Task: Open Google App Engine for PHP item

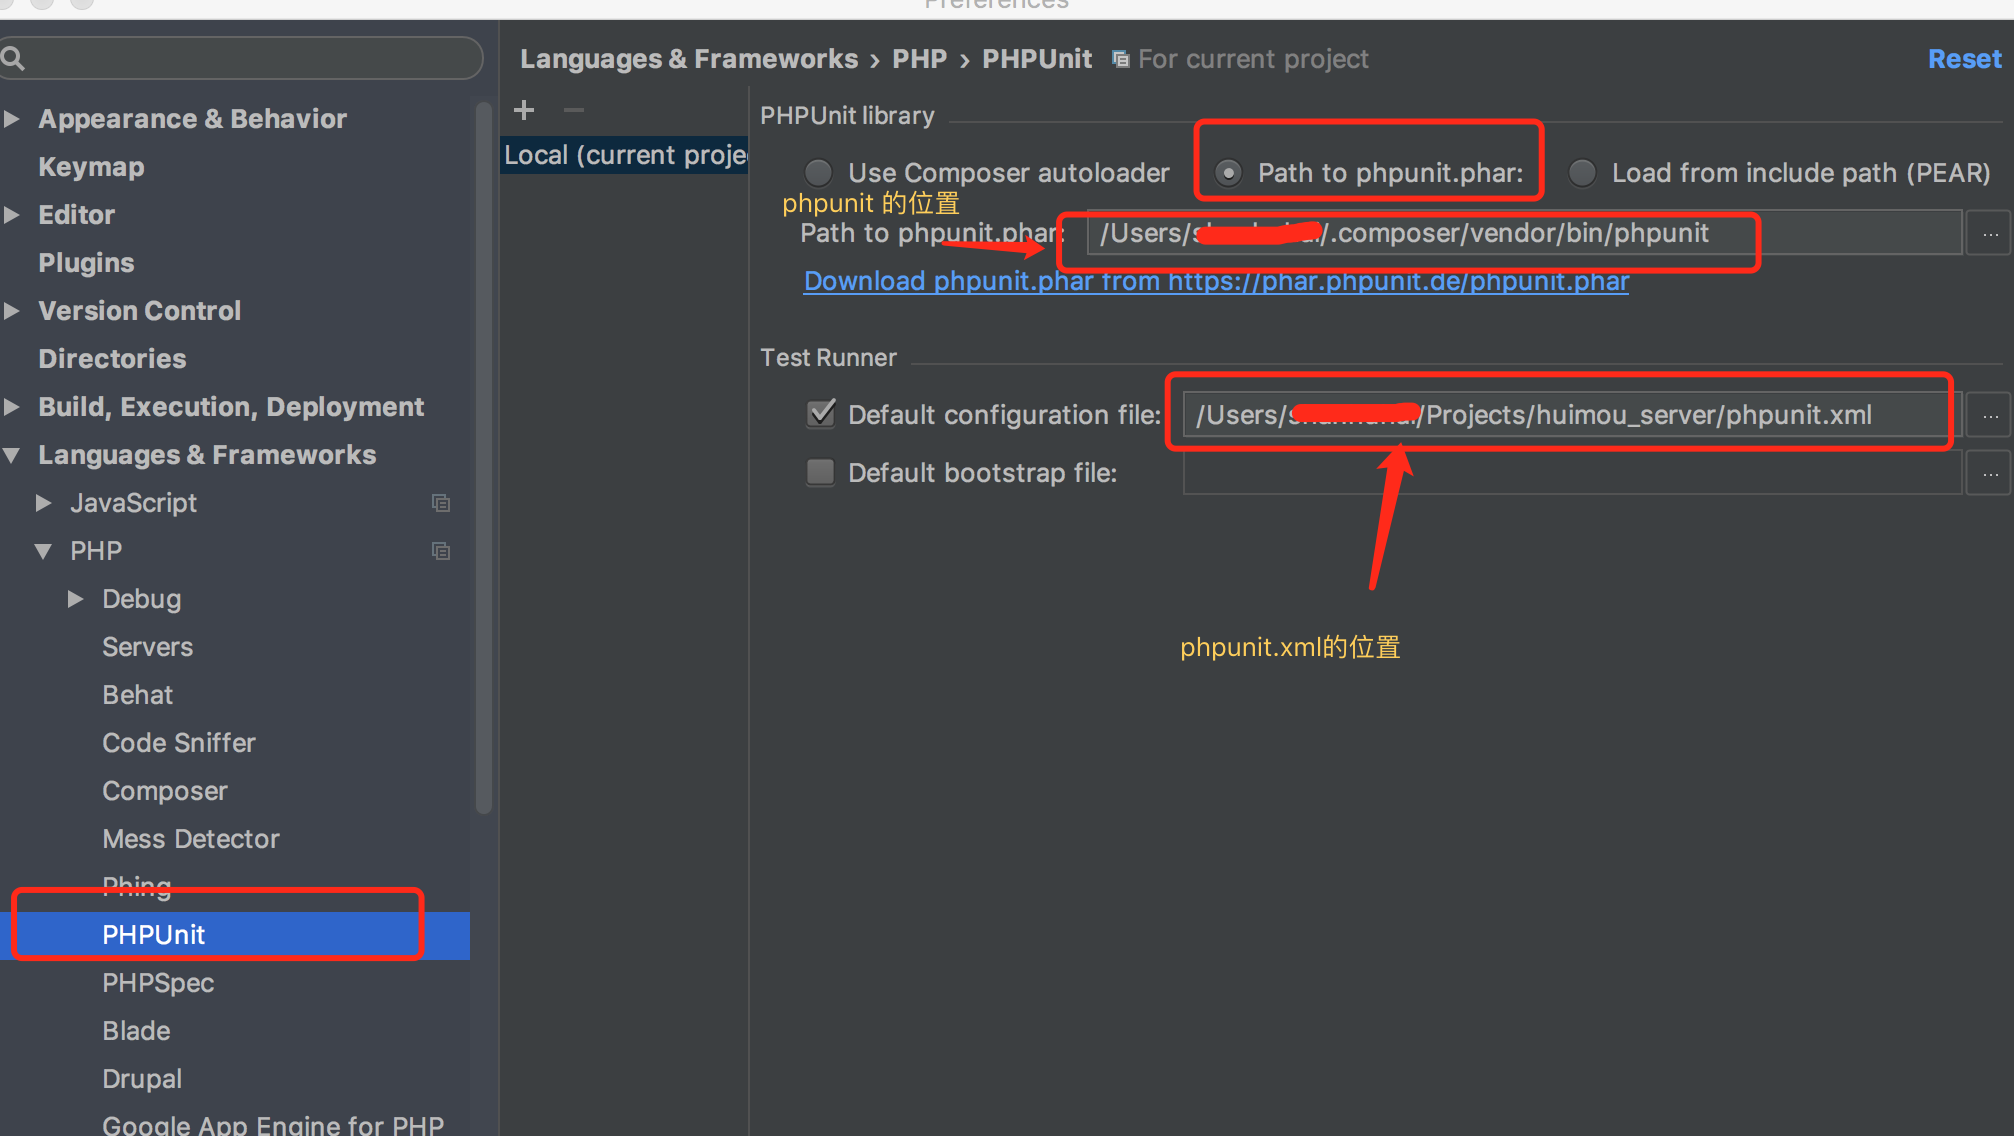Action: (x=273, y=1125)
